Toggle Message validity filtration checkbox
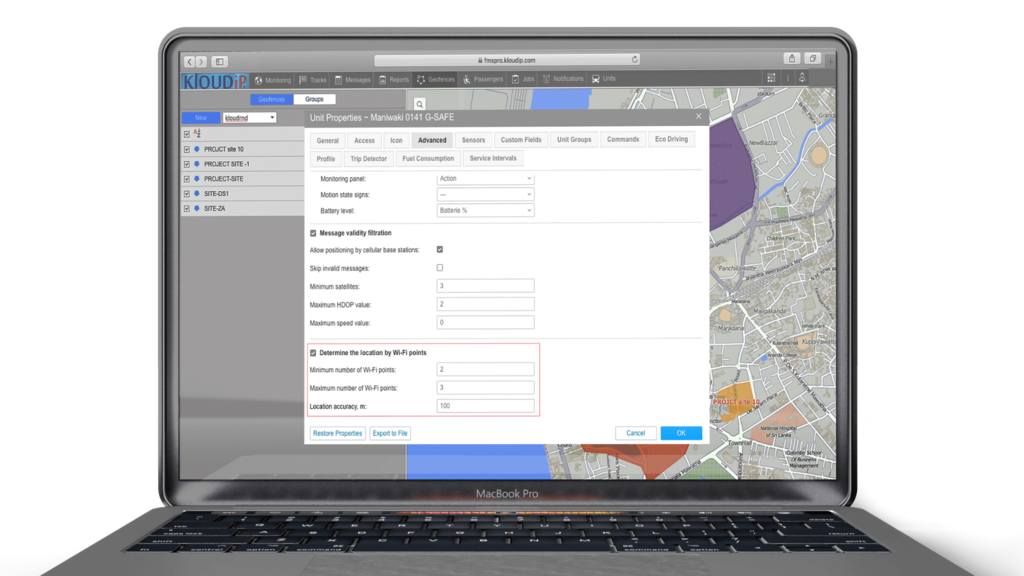 point(313,233)
